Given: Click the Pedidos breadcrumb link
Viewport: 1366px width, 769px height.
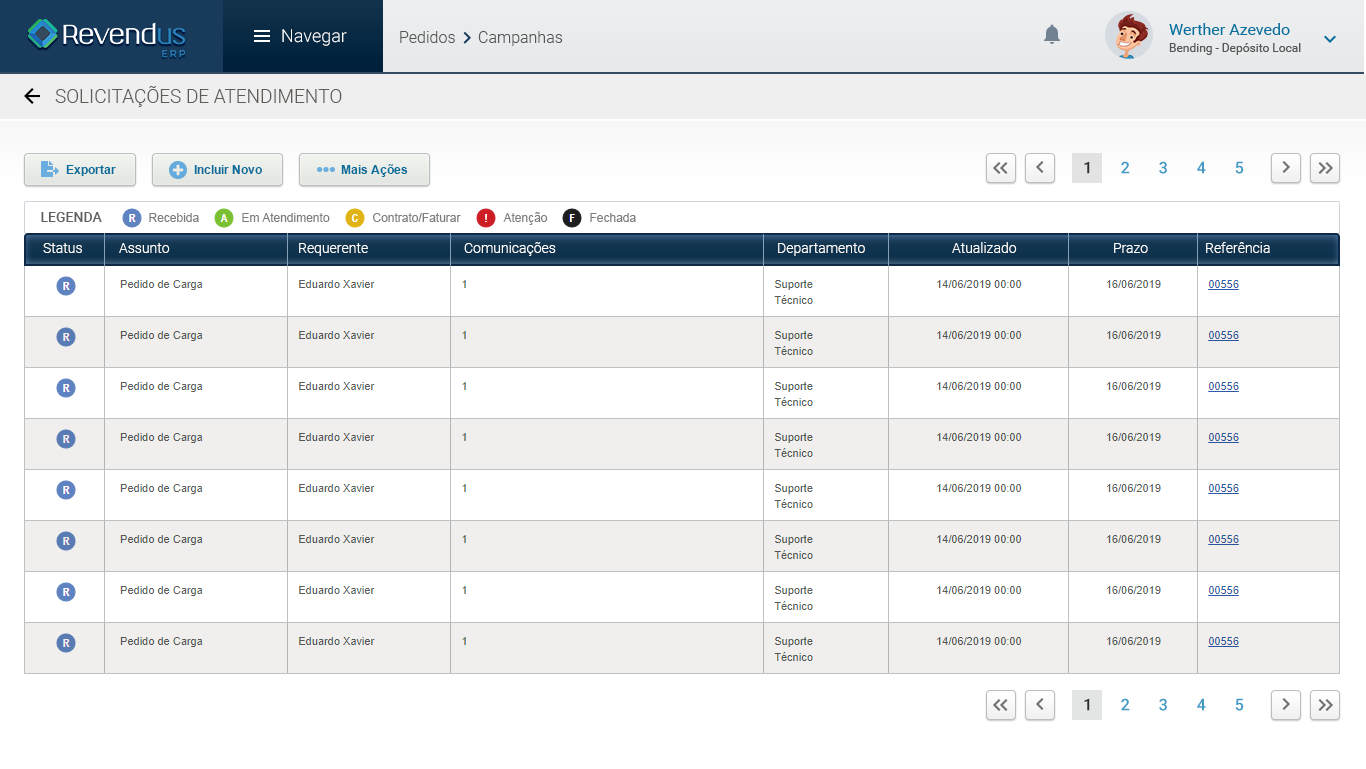Looking at the screenshot, I should pos(427,37).
